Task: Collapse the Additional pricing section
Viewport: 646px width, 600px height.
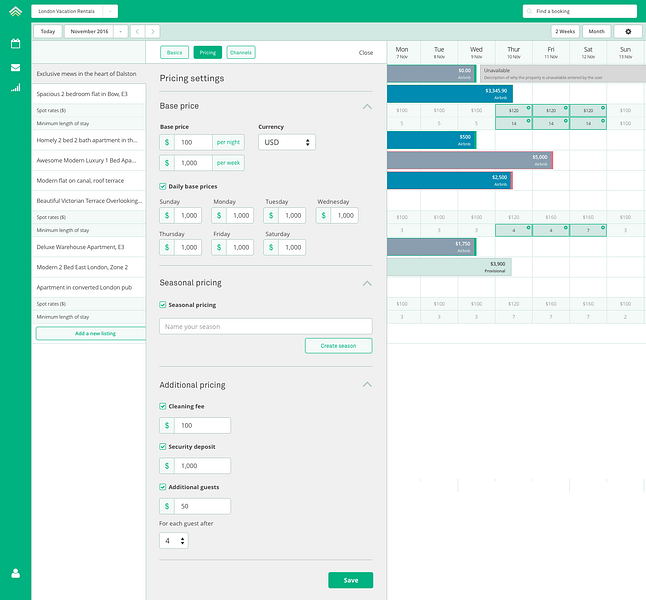Action: coord(367,384)
